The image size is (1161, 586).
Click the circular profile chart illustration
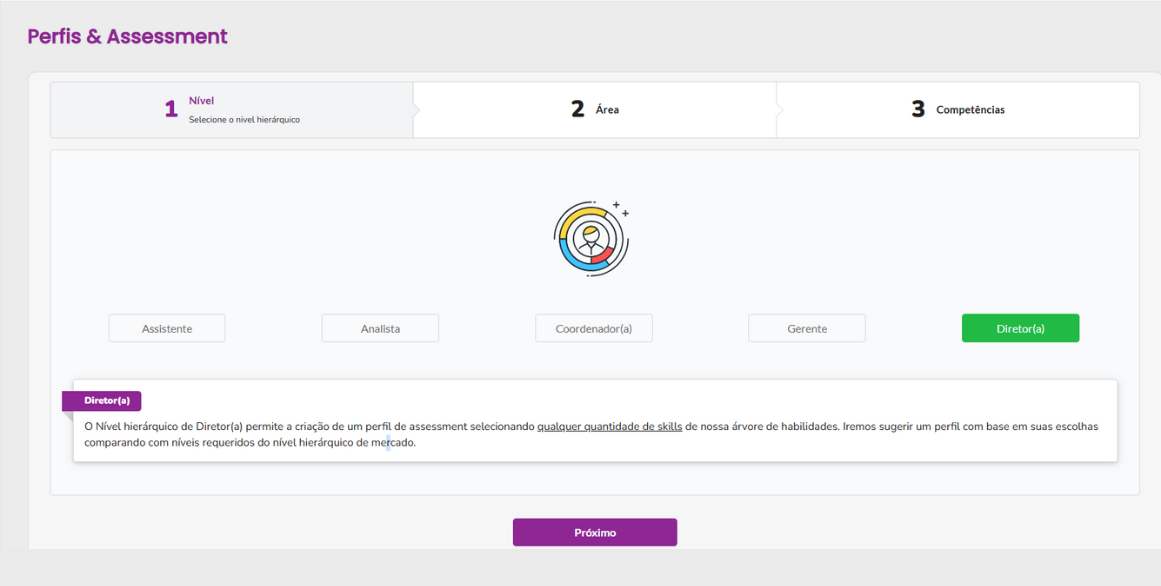[x=590, y=239]
